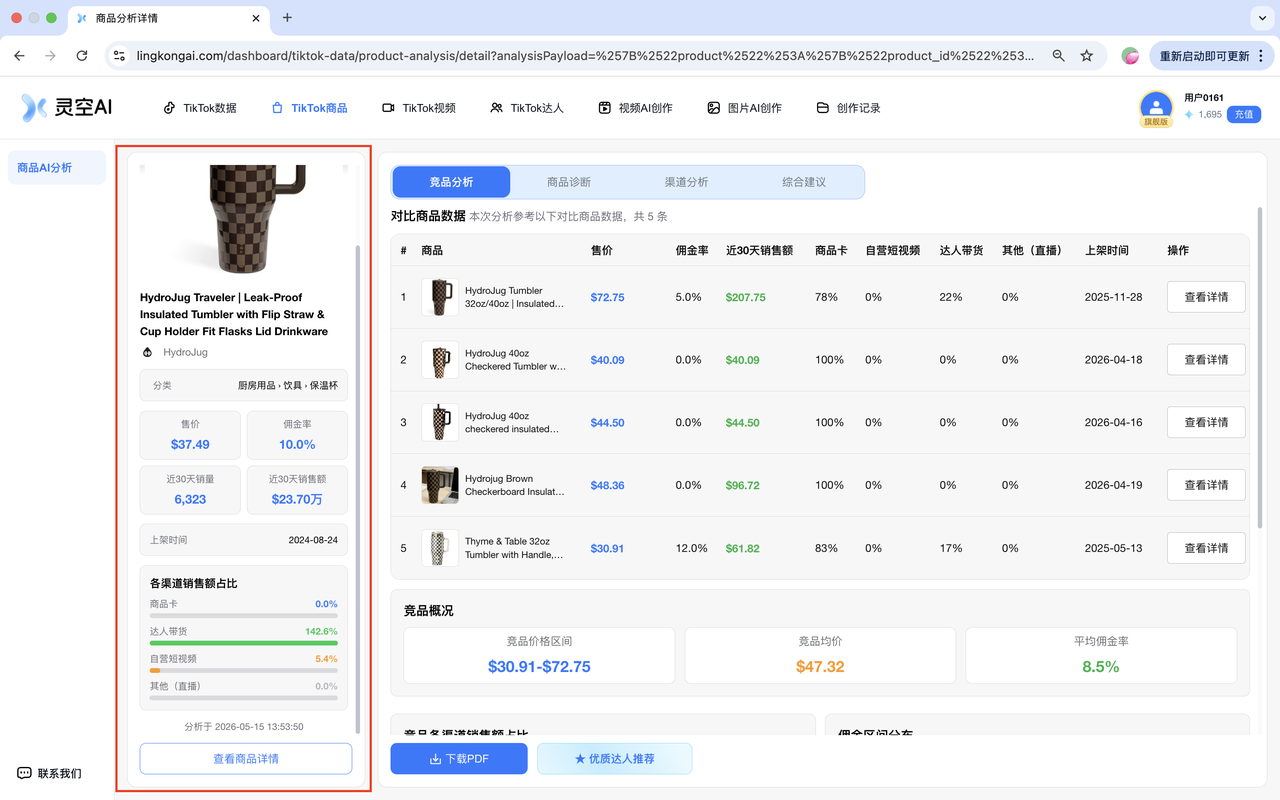This screenshot has height=800, width=1280.
Task: Click 查看详情 for the $44.50 product
Action: [1206, 422]
